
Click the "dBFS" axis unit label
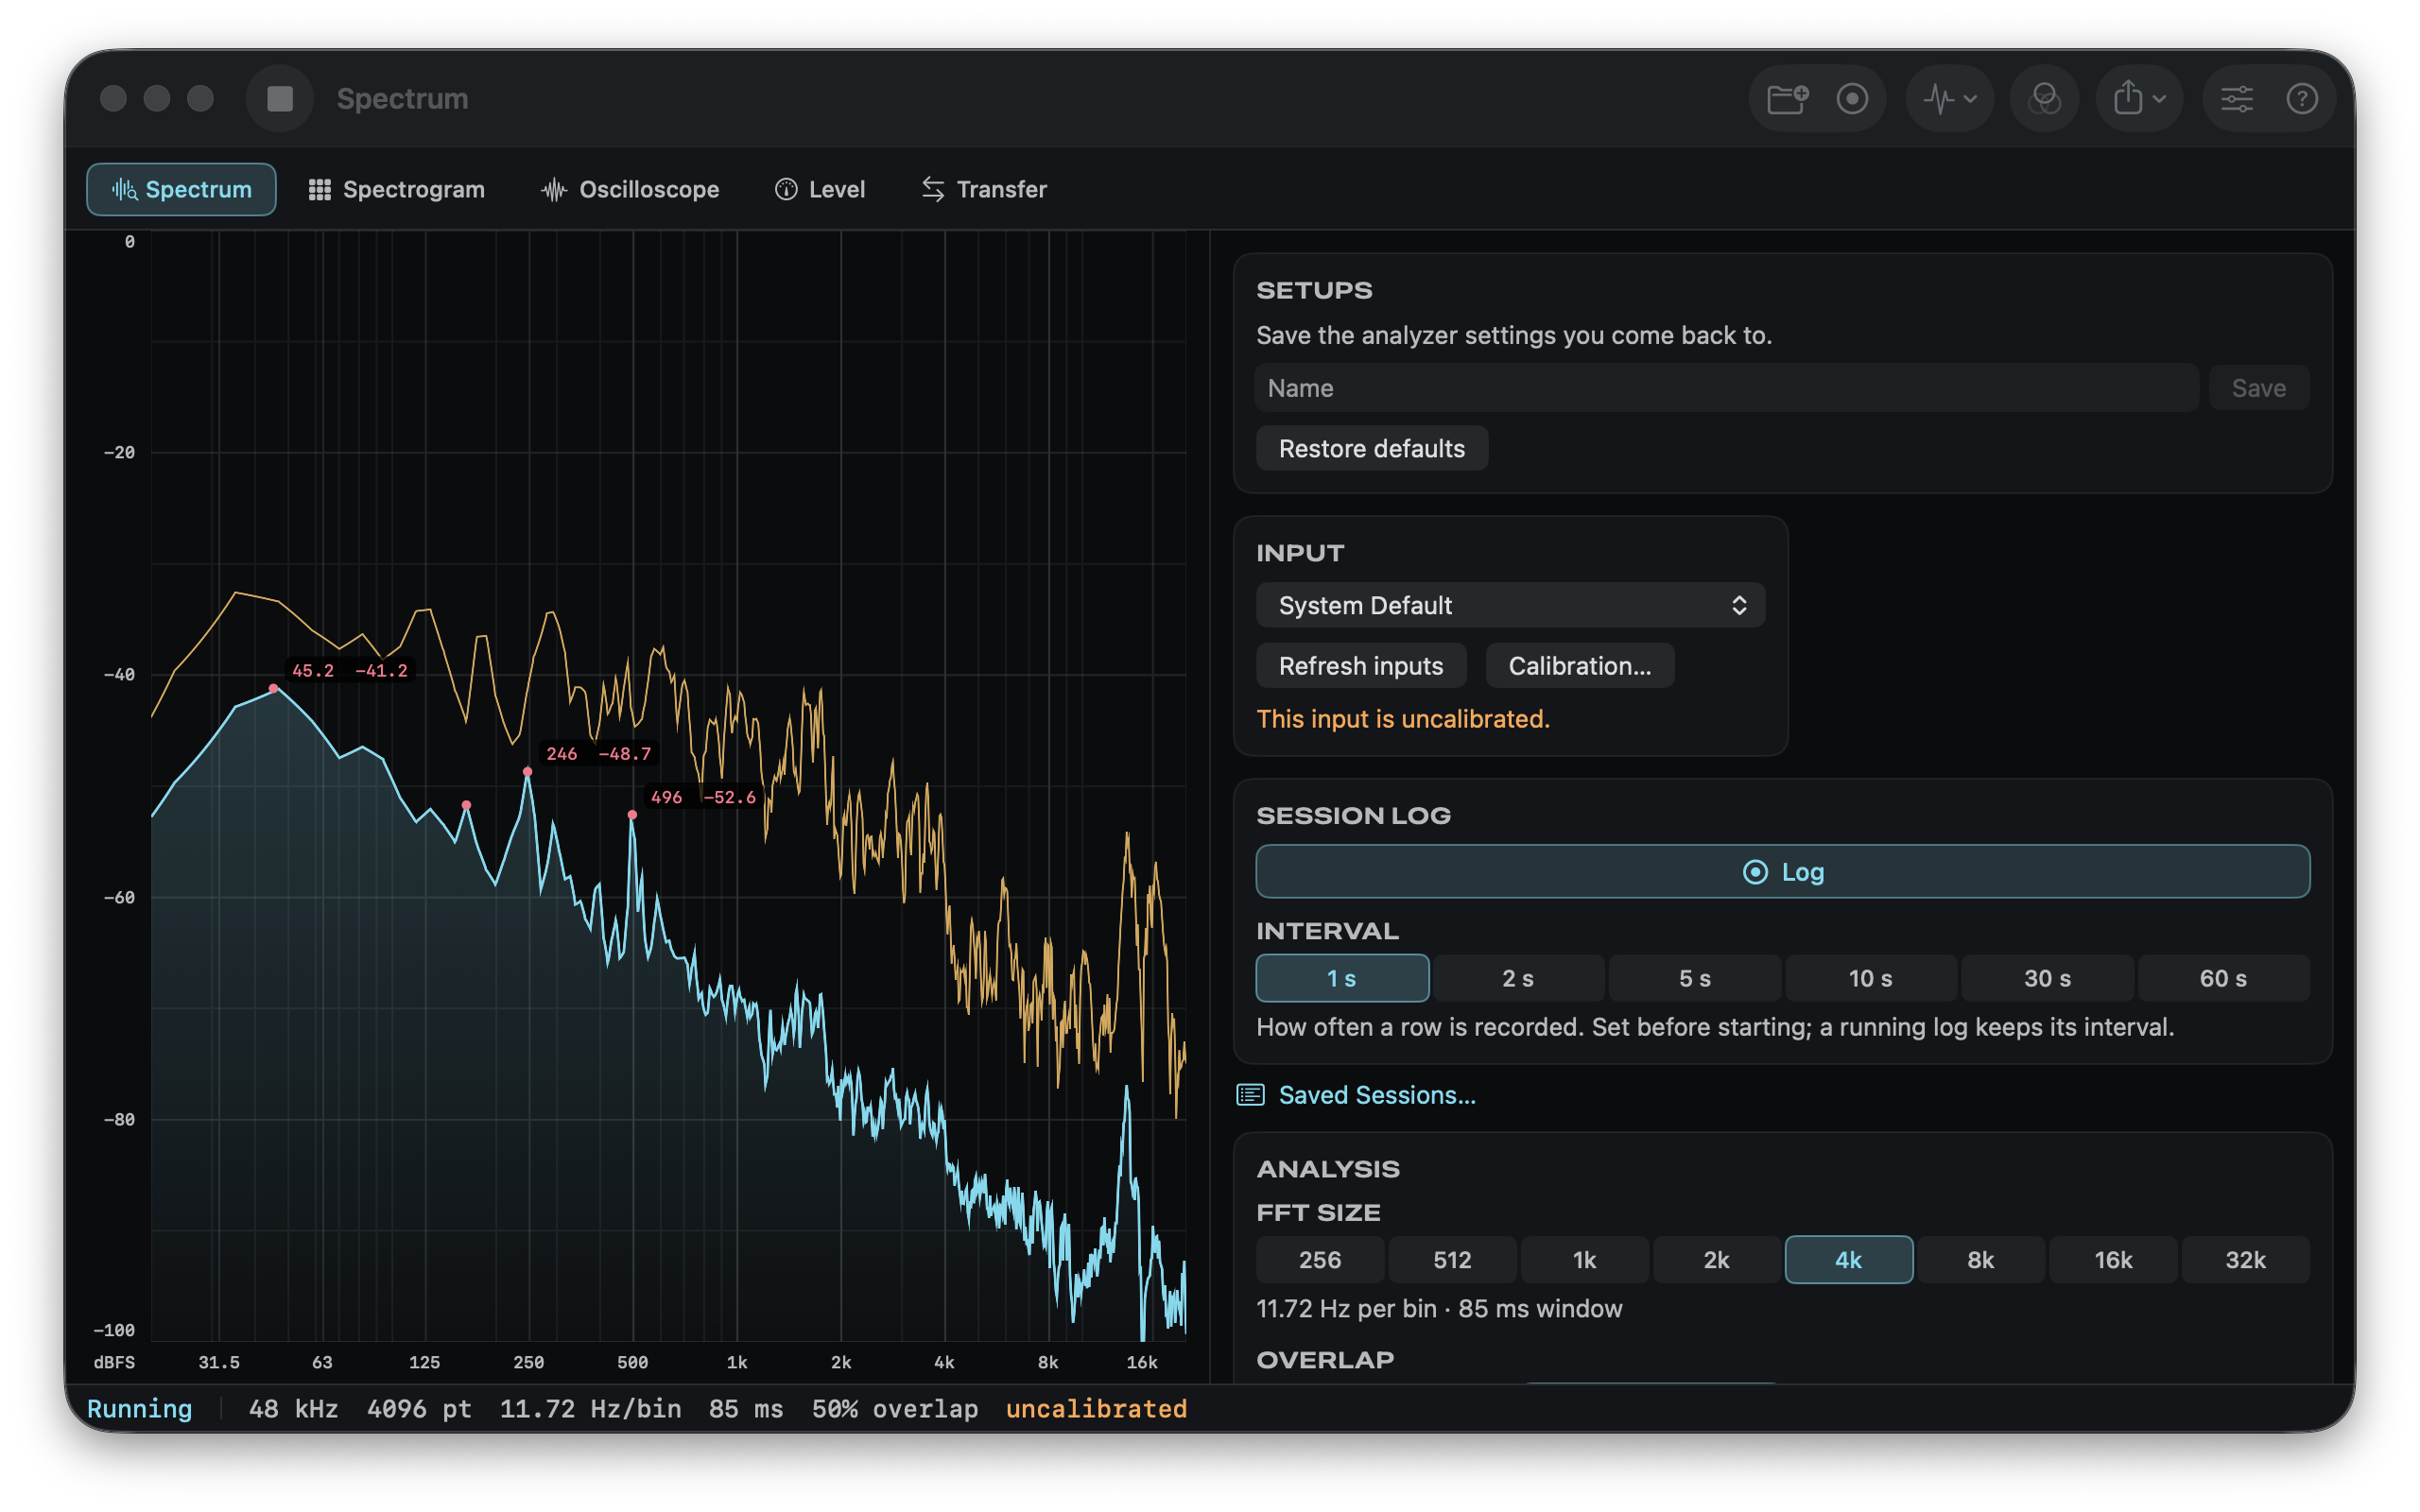114,1362
